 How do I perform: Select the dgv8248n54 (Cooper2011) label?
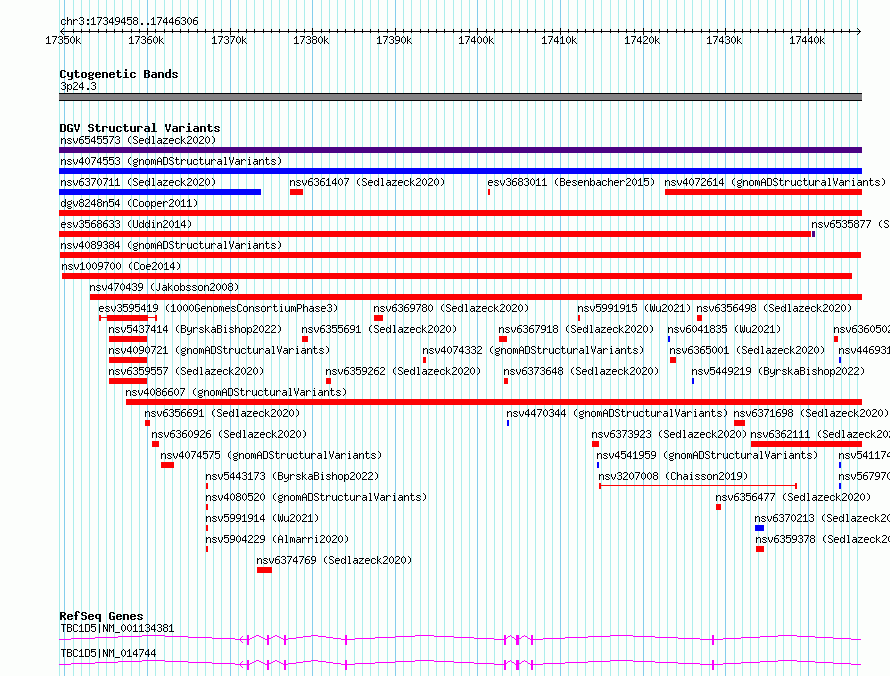pyautogui.click(x=129, y=203)
